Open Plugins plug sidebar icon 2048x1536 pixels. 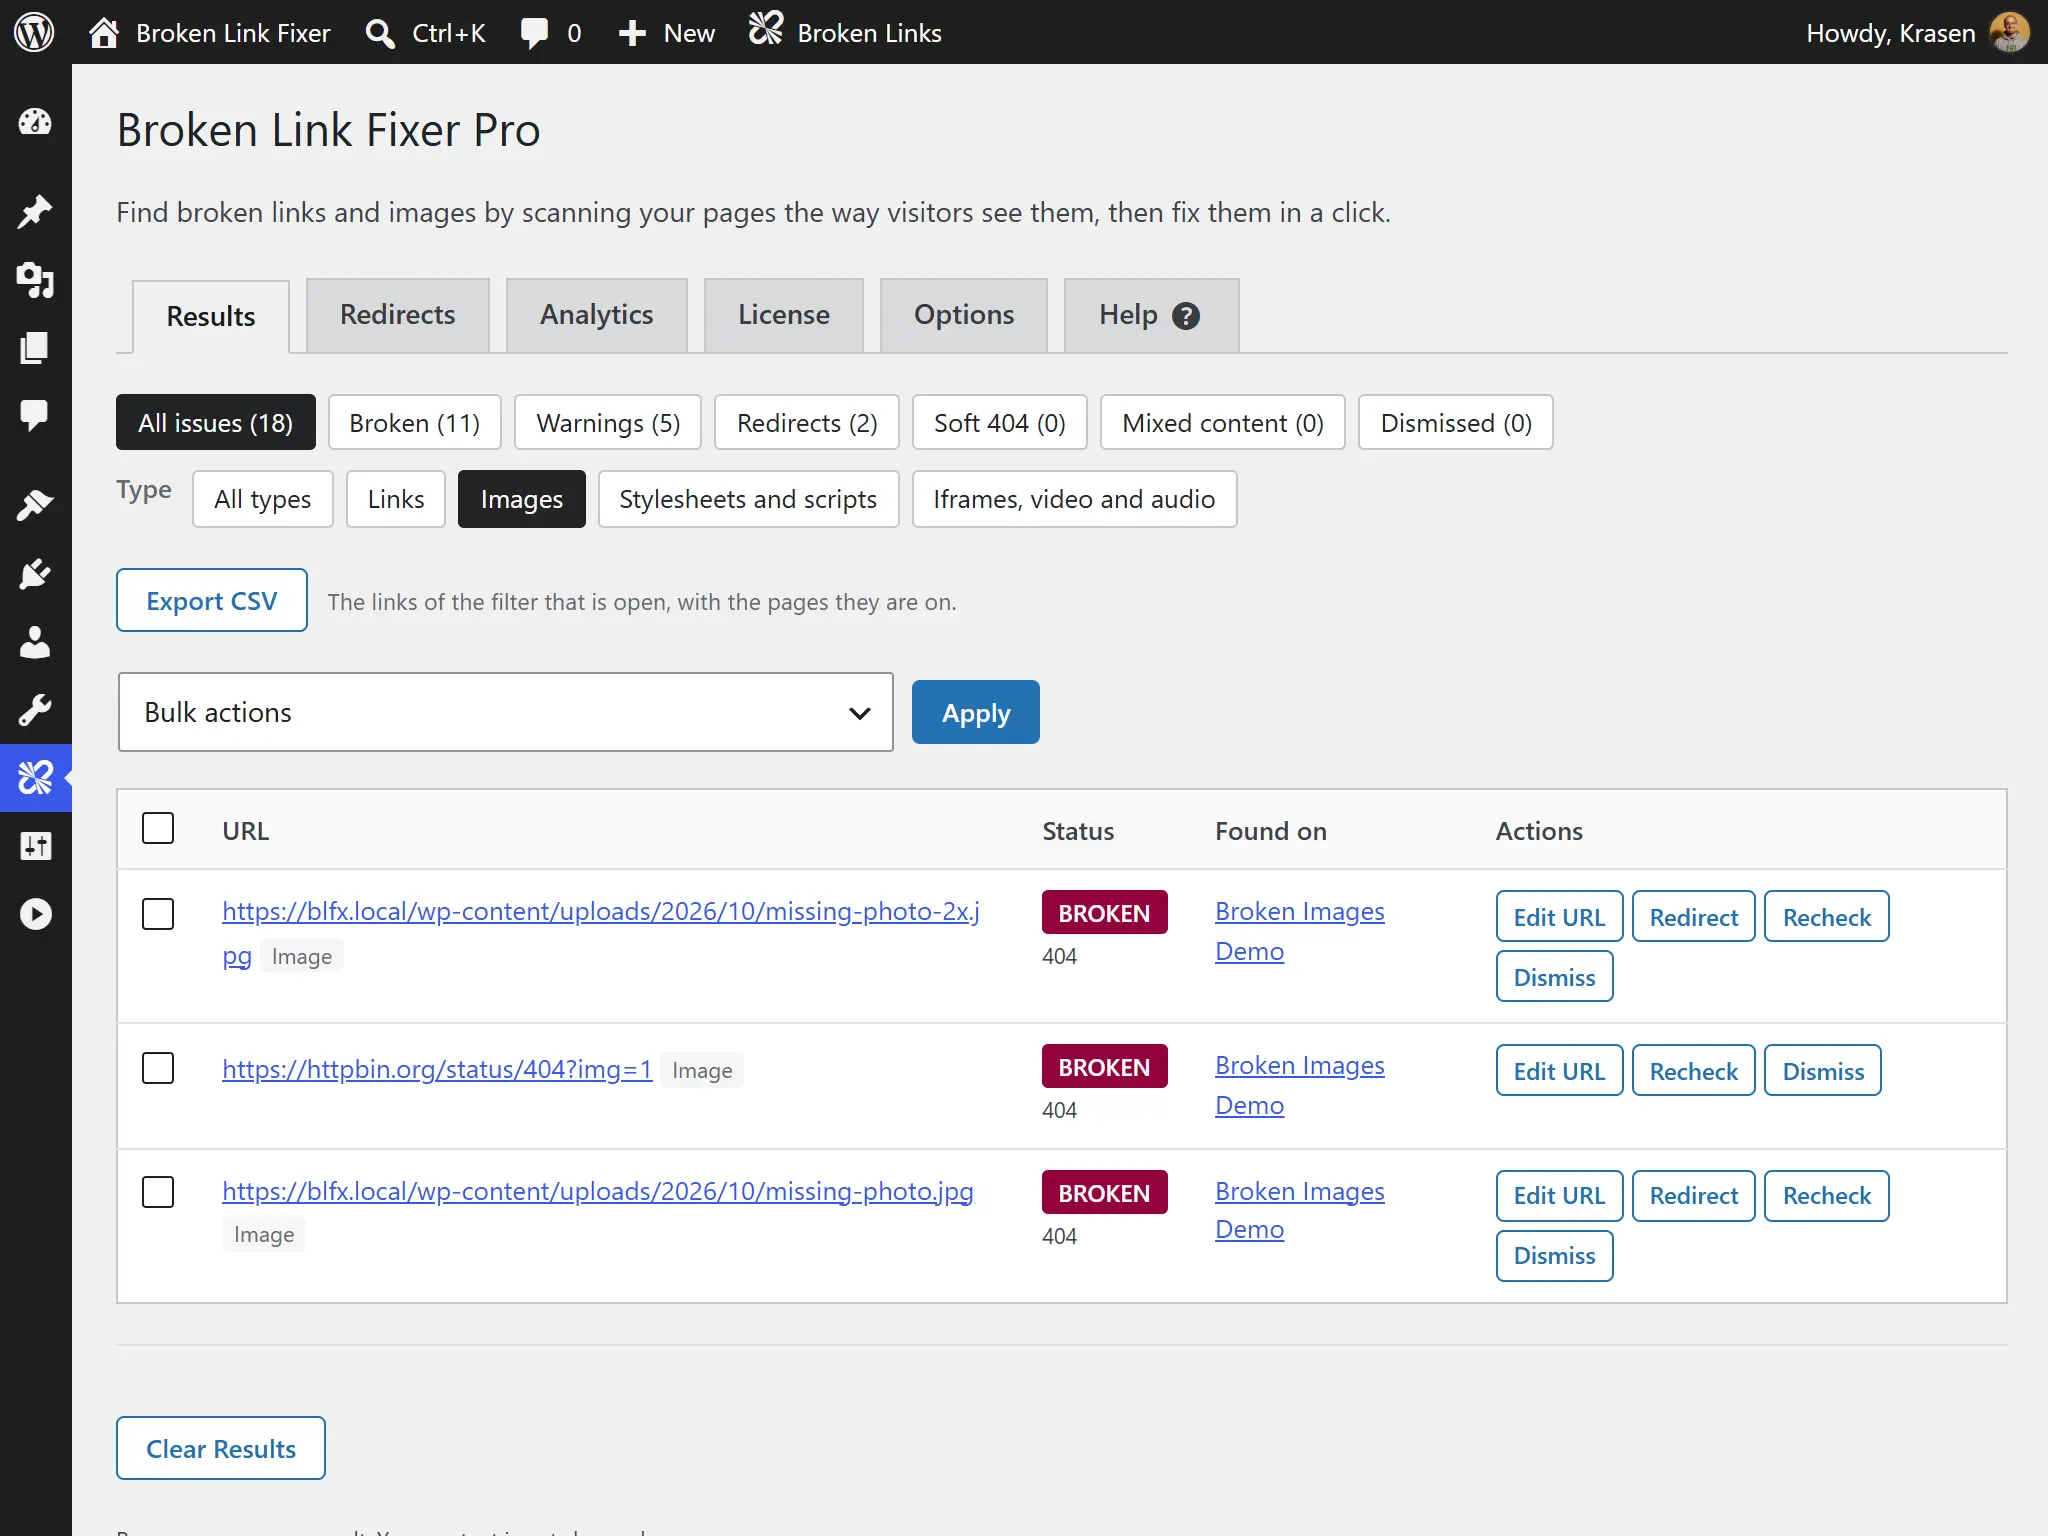[36, 574]
